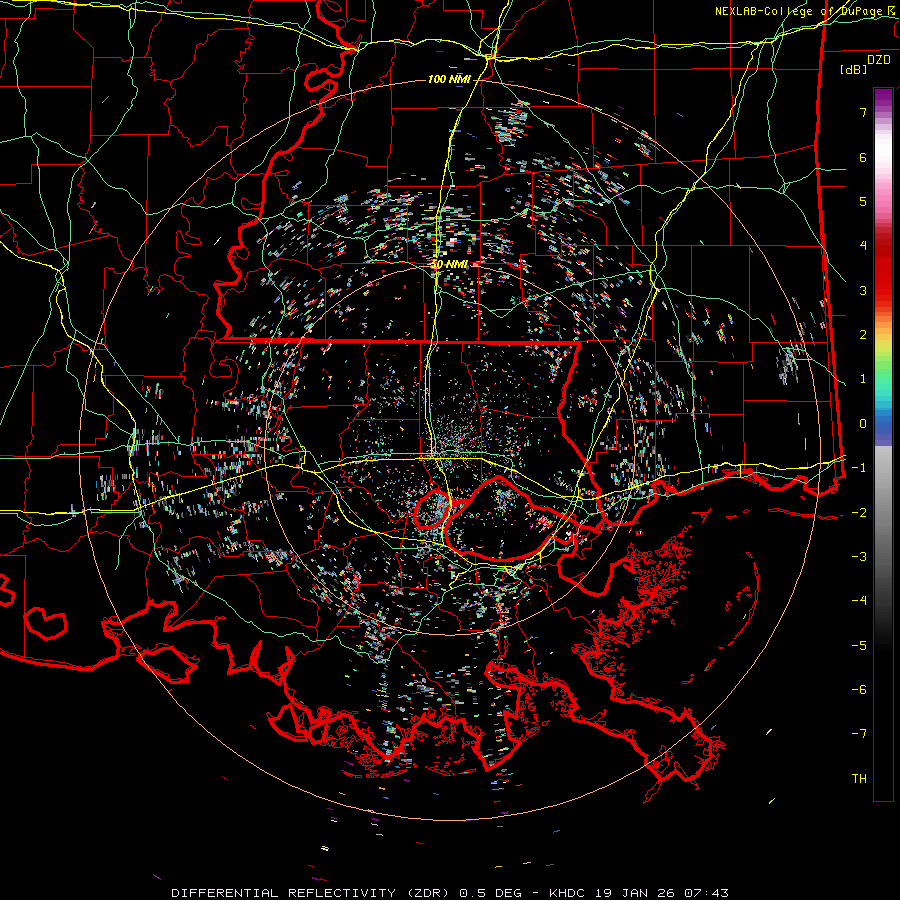This screenshot has height=900, width=900.
Task: Click the -1 value on color scale
Action: click(x=859, y=468)
